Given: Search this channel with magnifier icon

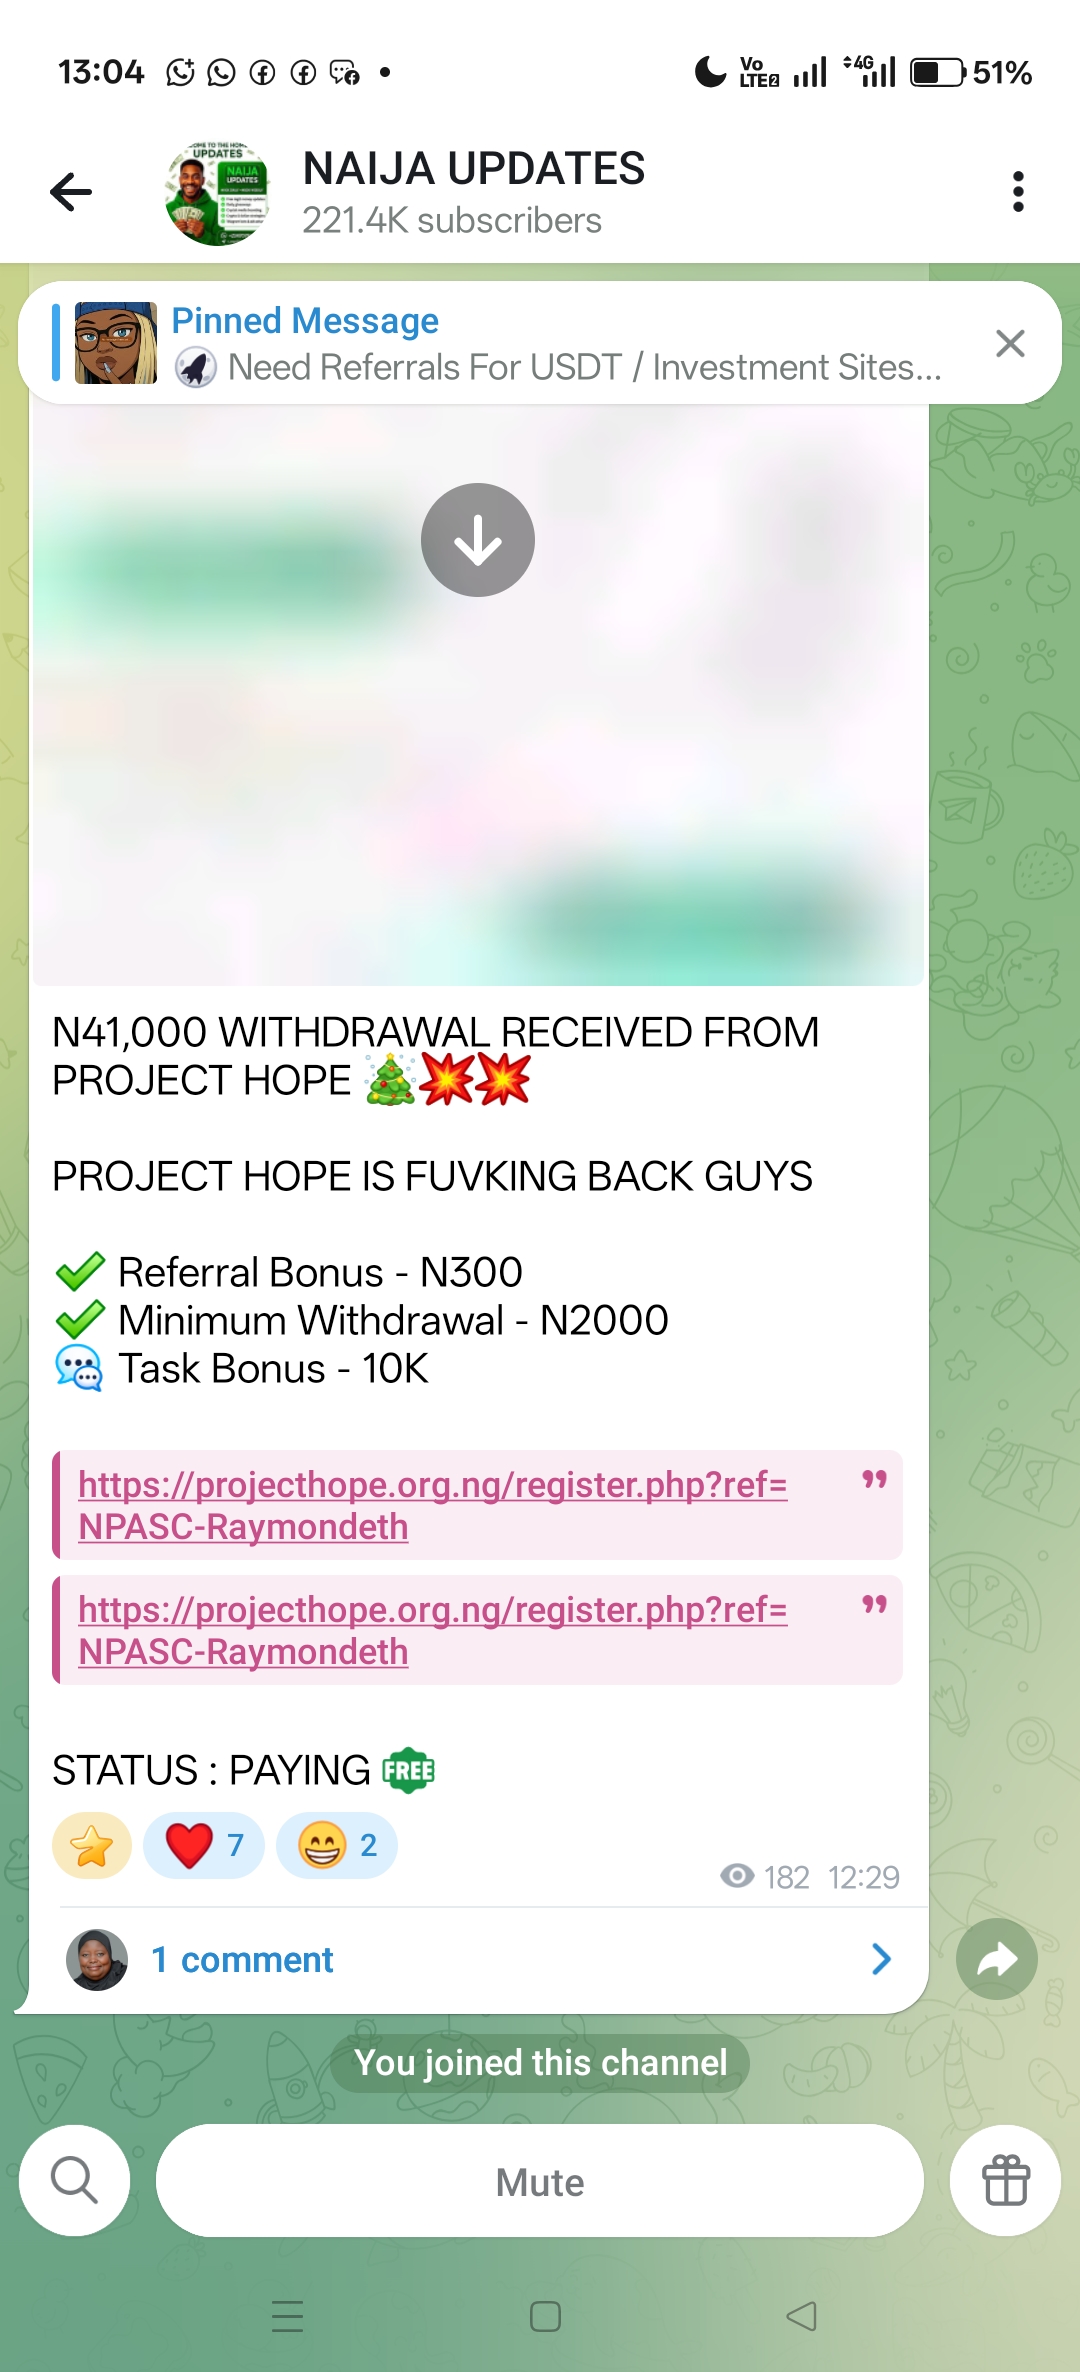Looking at the screenshot, I should [x=75, y=2180].
